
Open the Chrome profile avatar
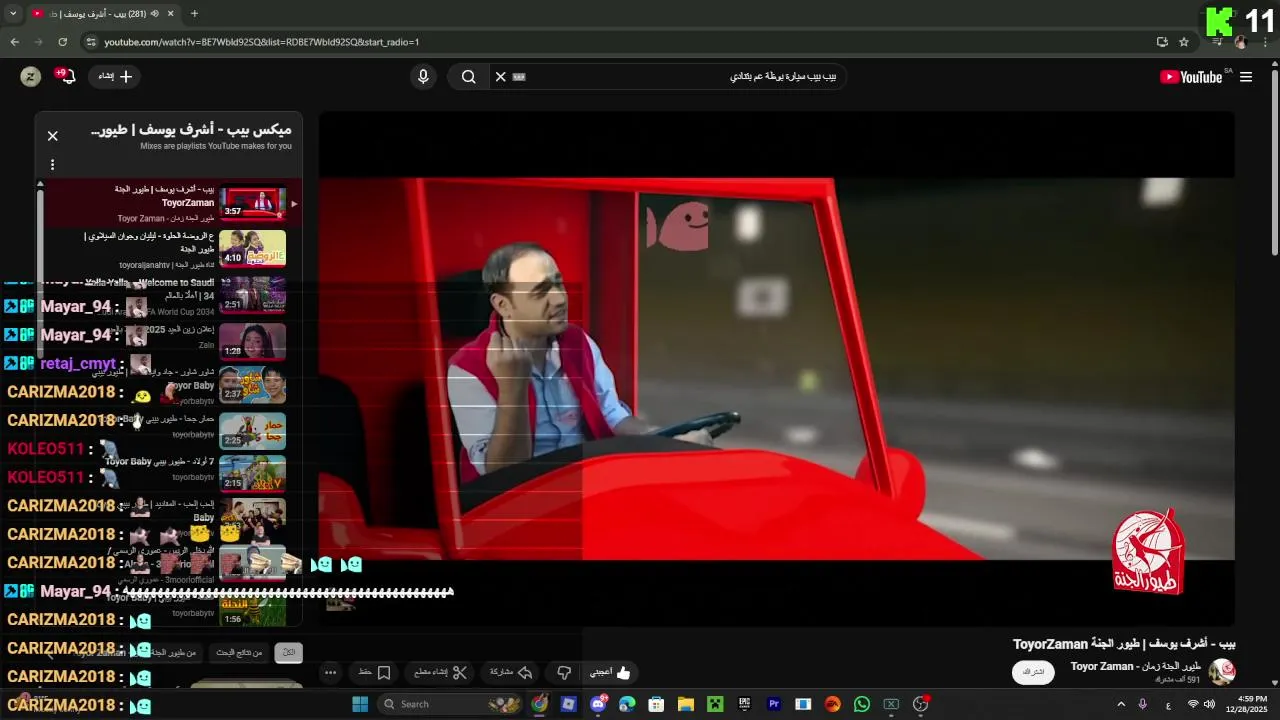click(x=1241, y=42)
